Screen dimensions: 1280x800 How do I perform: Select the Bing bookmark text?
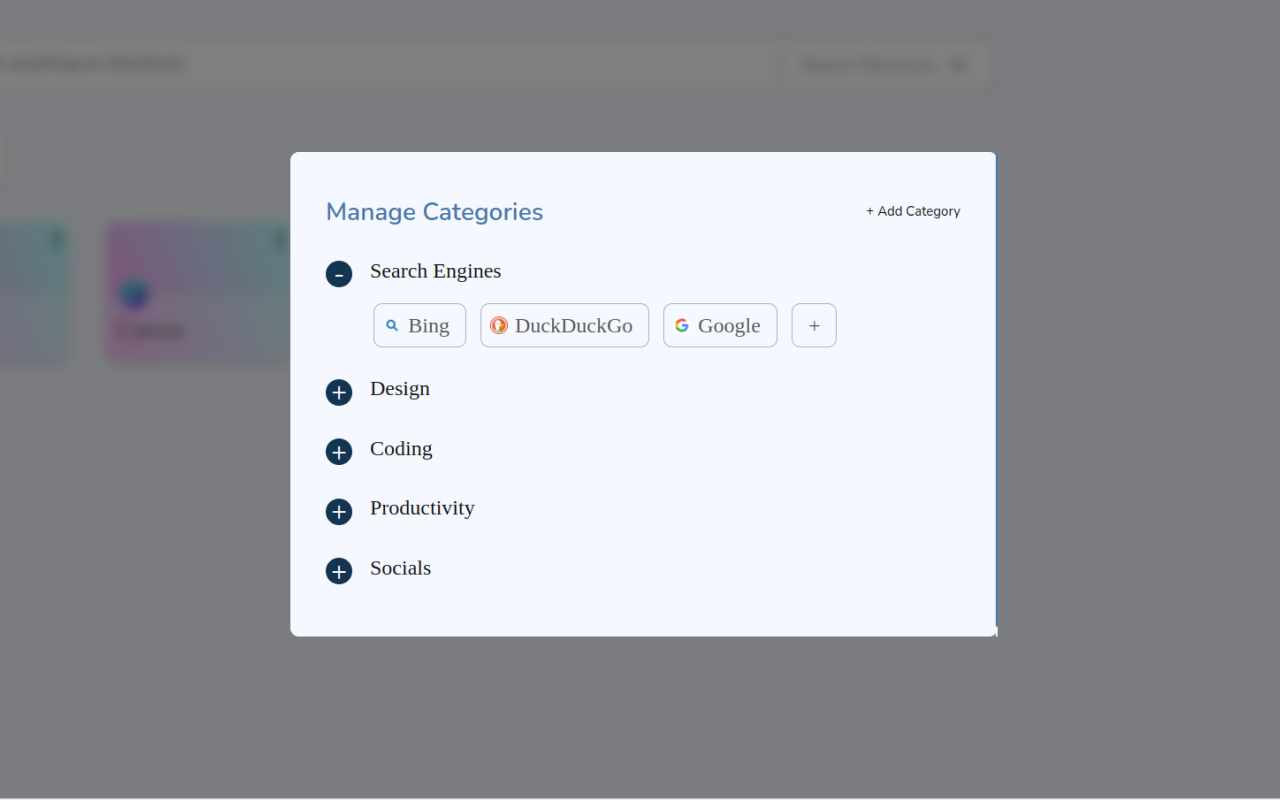click(x=429, y=326)
